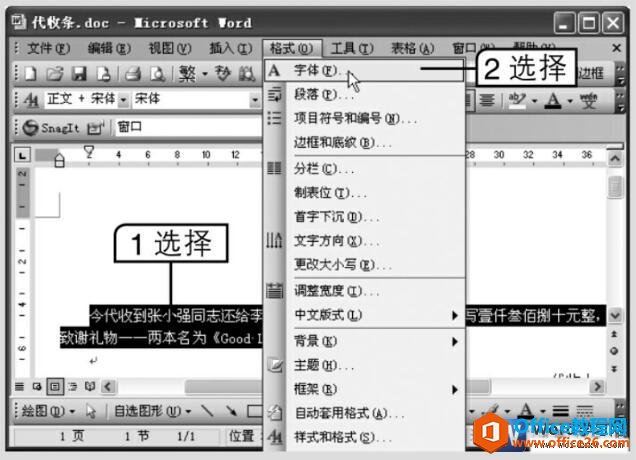This screenshot has height=460, width=636.
Task: Open the 工具(T) menu
Action: (352, 48)
